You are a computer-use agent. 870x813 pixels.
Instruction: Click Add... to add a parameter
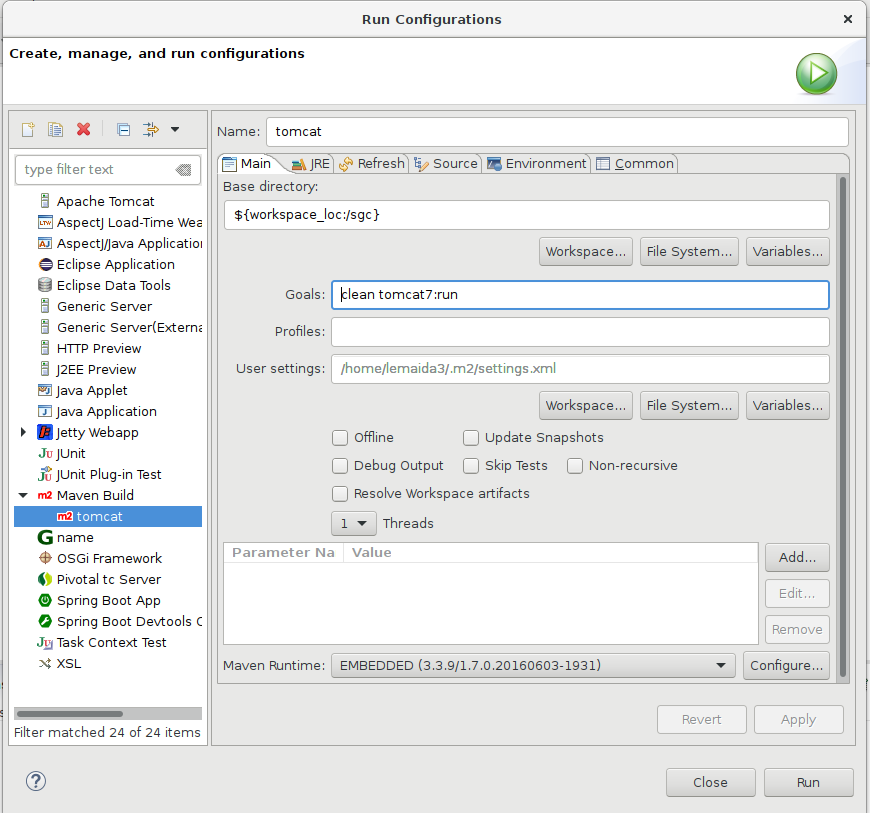(x=796, y=557)
